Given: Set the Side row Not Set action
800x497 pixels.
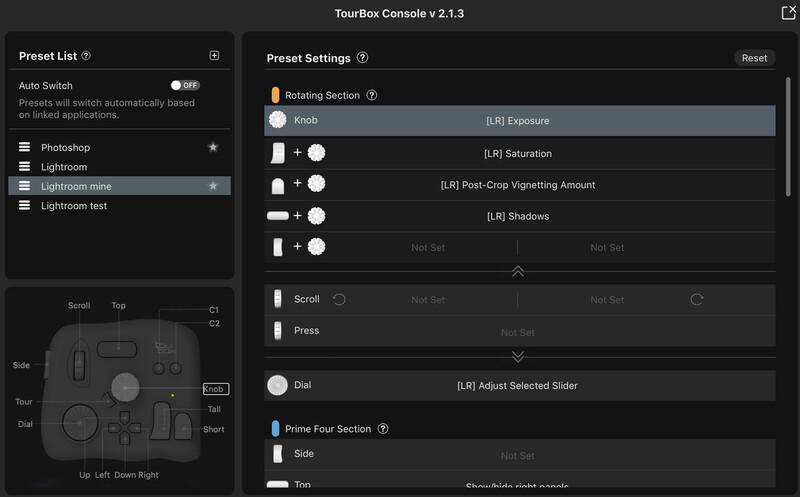Looking at the screenshot, I should (517, 456).
